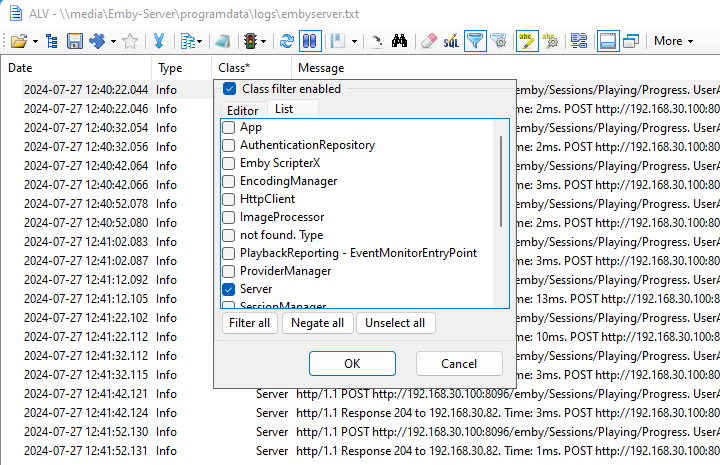This screenshot has width=720, height=465.
Task: Select log row dated 2024-07-27 12:41:12.105
Action: (x=86, y=299)
